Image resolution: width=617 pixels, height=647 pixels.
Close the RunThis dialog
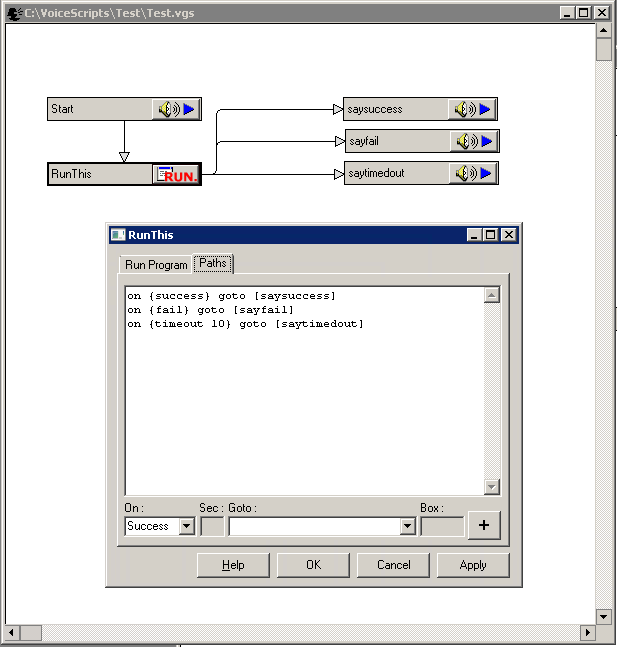click(x=508, y=235)
